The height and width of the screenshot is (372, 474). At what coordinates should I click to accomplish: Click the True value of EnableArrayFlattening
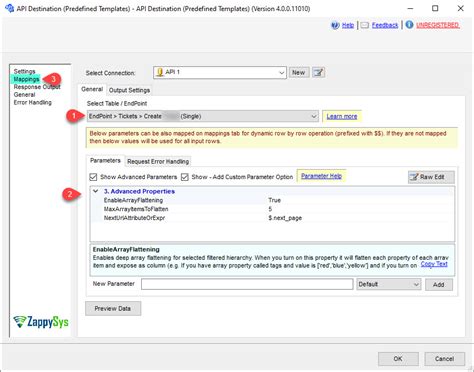[274, 200]
